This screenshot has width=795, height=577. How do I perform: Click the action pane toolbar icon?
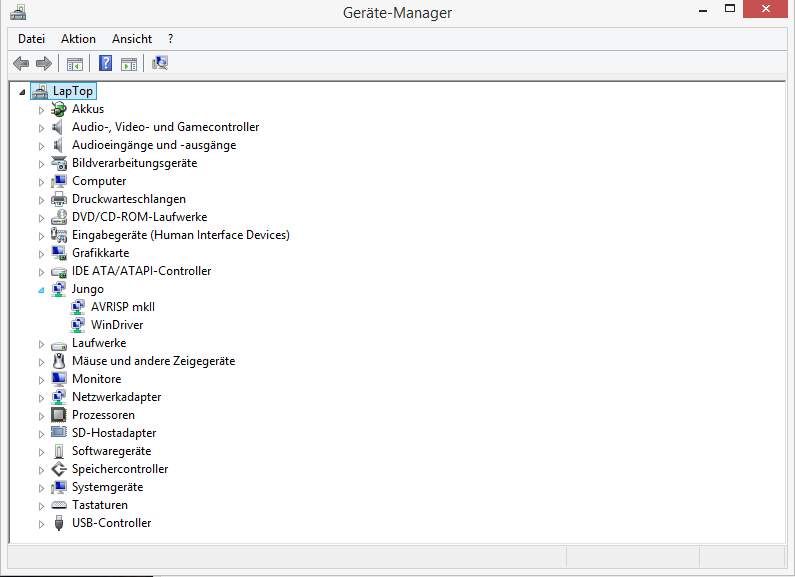[129, 64]
